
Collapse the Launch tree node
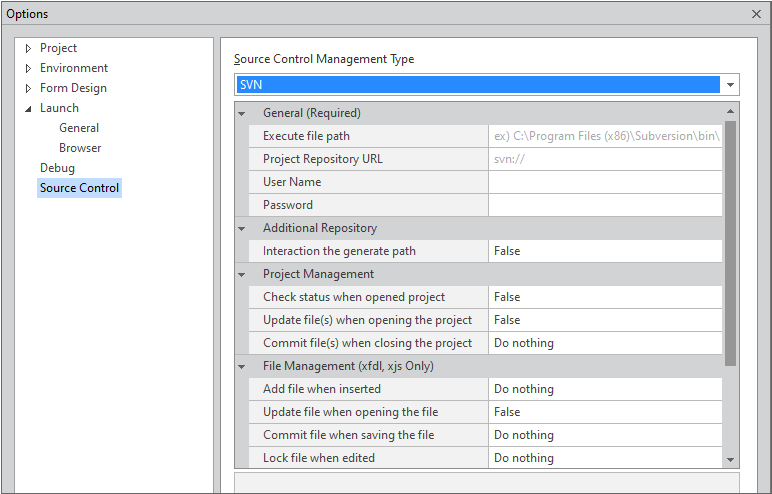tap(29, 108)
